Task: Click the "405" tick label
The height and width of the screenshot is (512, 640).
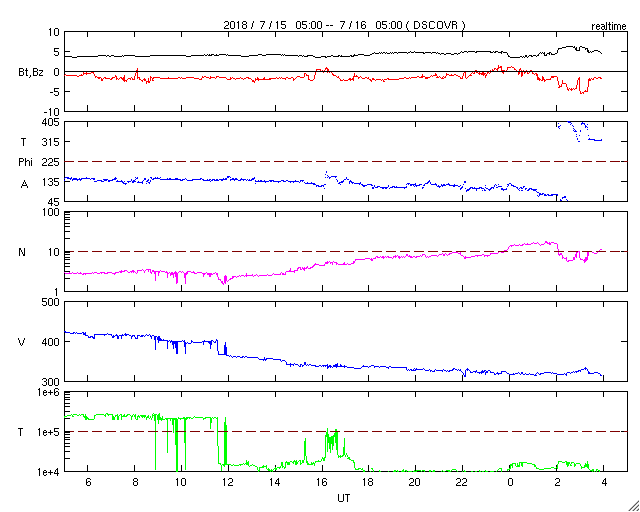Action: coord(51,122)
